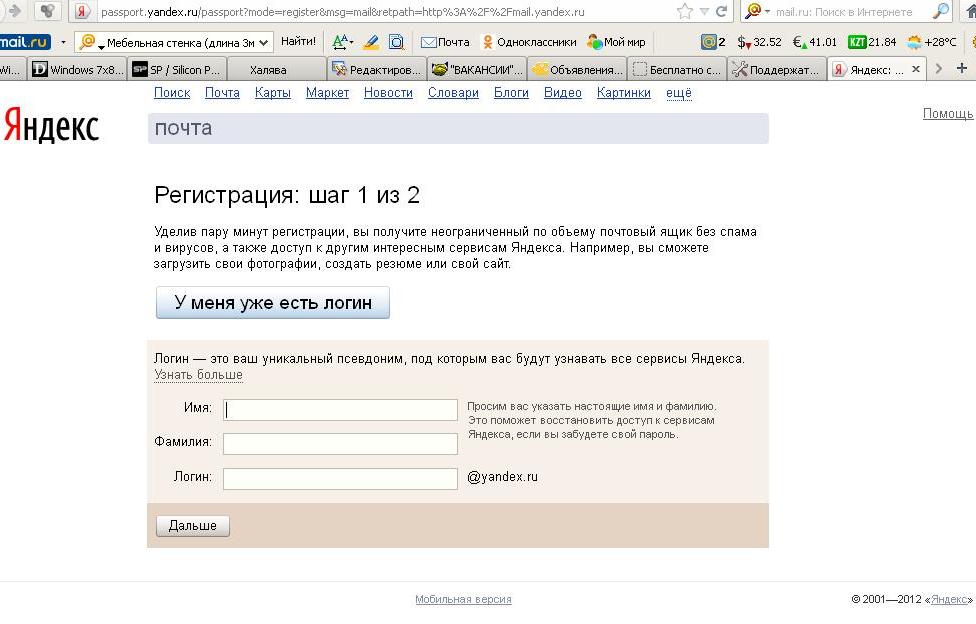Viewport: 976px width, 624px height.
Task: Click the highlighter pen toolbar icon
Action: point(371,42)
